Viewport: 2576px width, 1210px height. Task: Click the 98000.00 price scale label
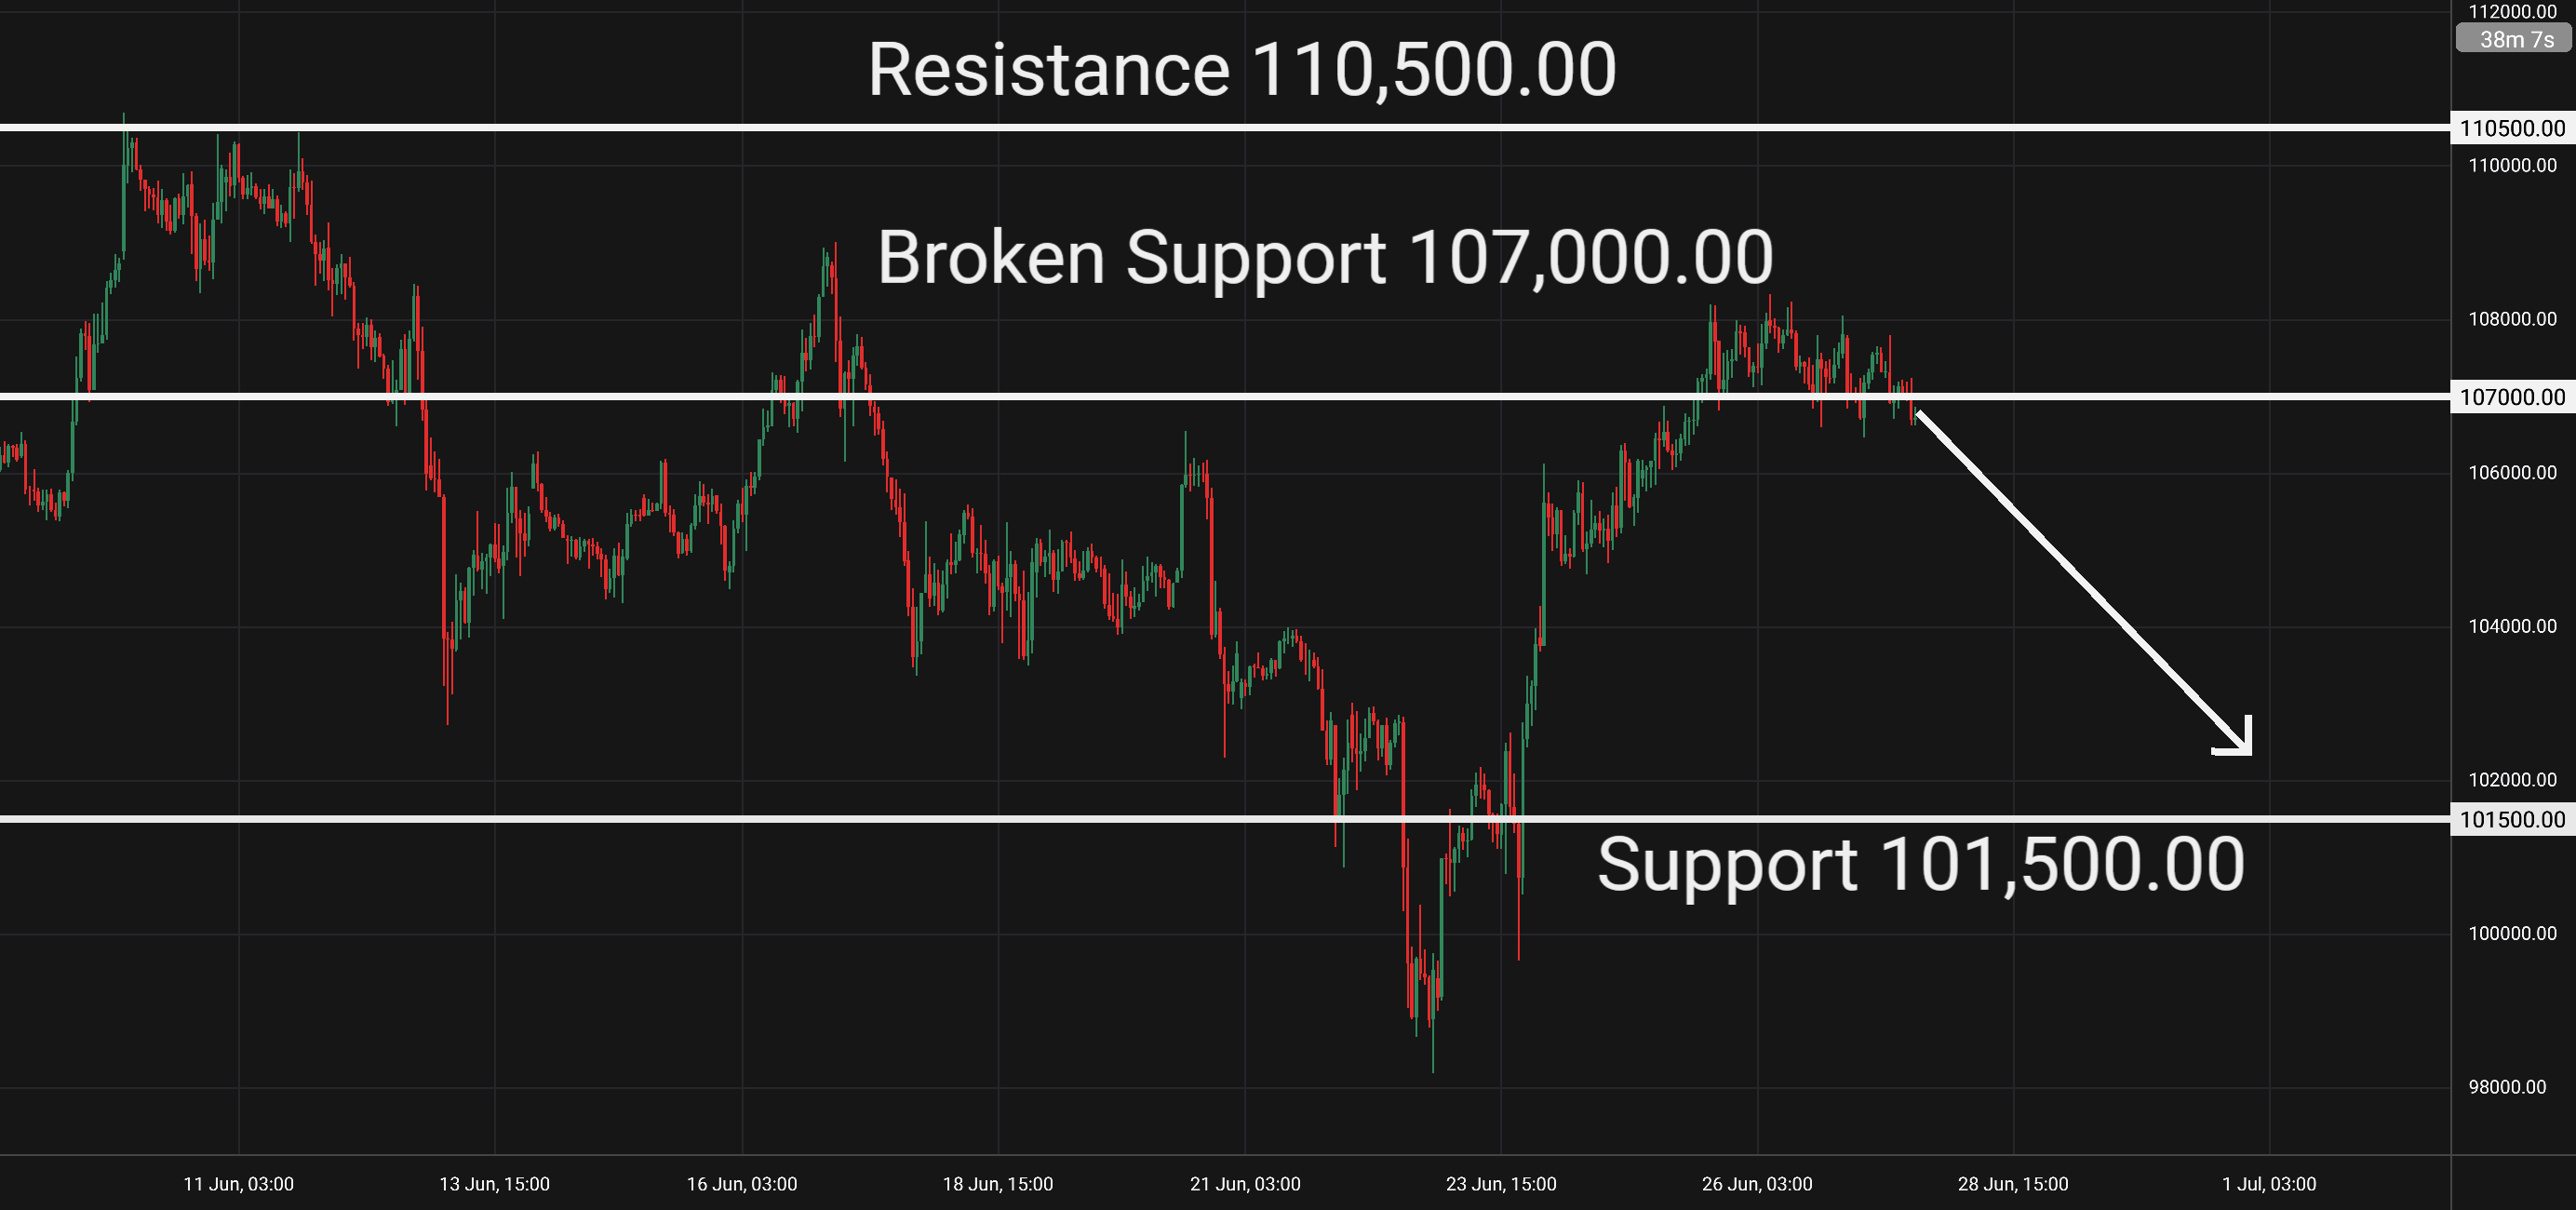tap(2507, 1087)
